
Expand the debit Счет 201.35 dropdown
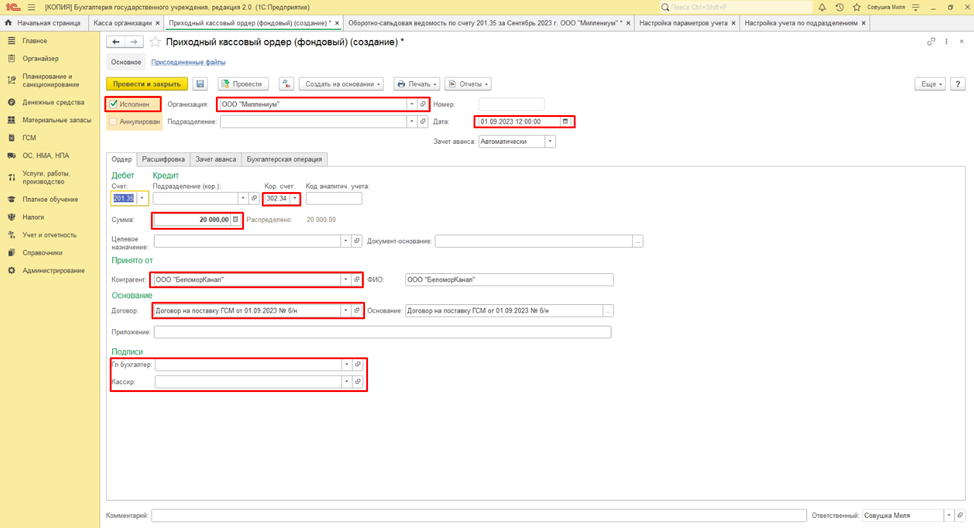(142, 198)
